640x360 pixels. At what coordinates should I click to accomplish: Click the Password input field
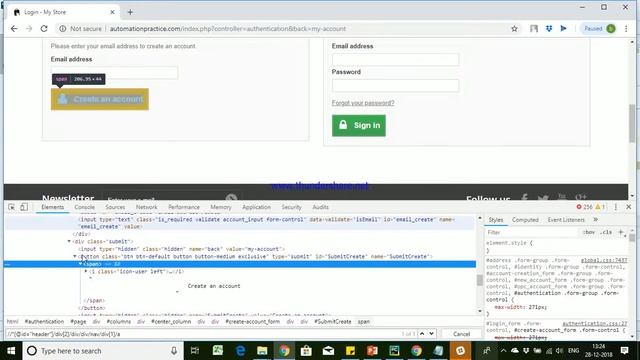(x=395, y=85)
